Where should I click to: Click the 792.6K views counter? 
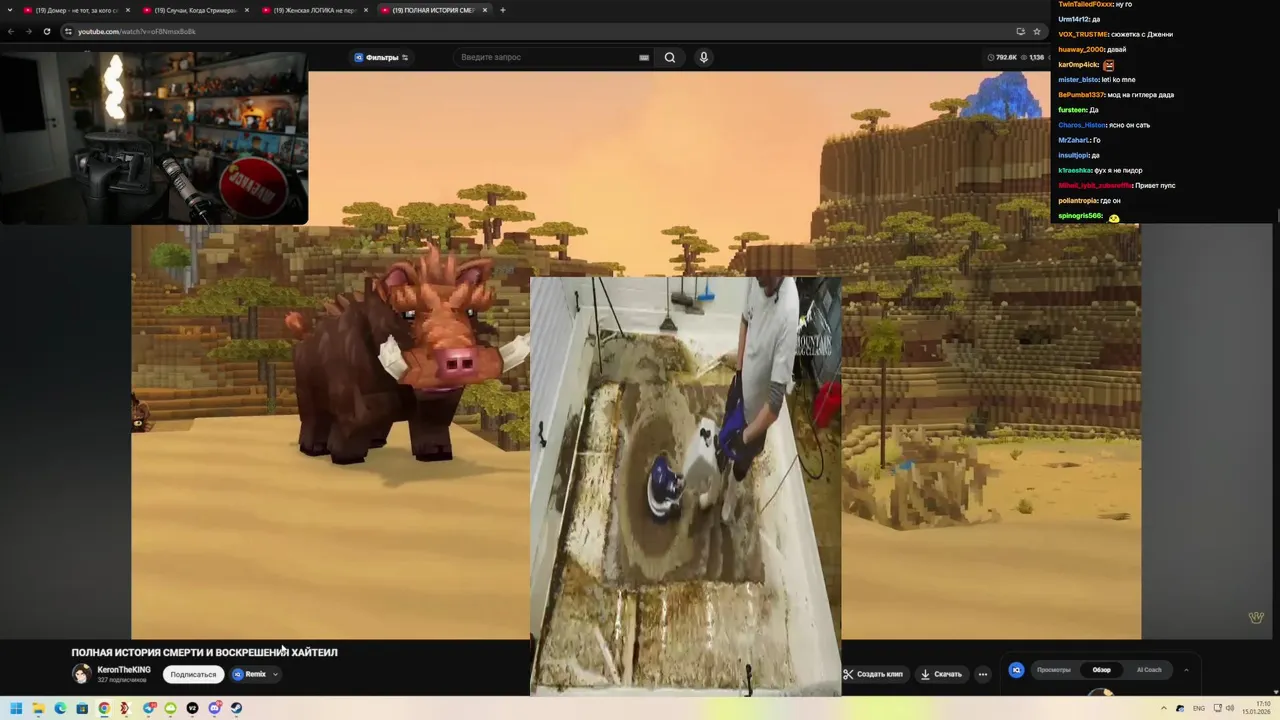coord(1002,57)
